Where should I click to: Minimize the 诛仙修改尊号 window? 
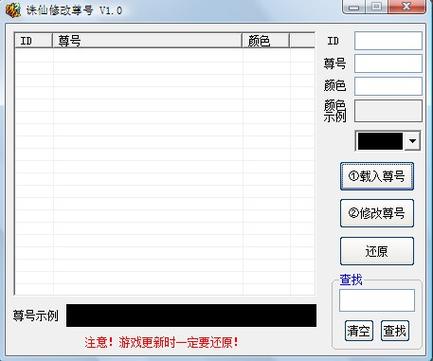[x=354, y=7]
